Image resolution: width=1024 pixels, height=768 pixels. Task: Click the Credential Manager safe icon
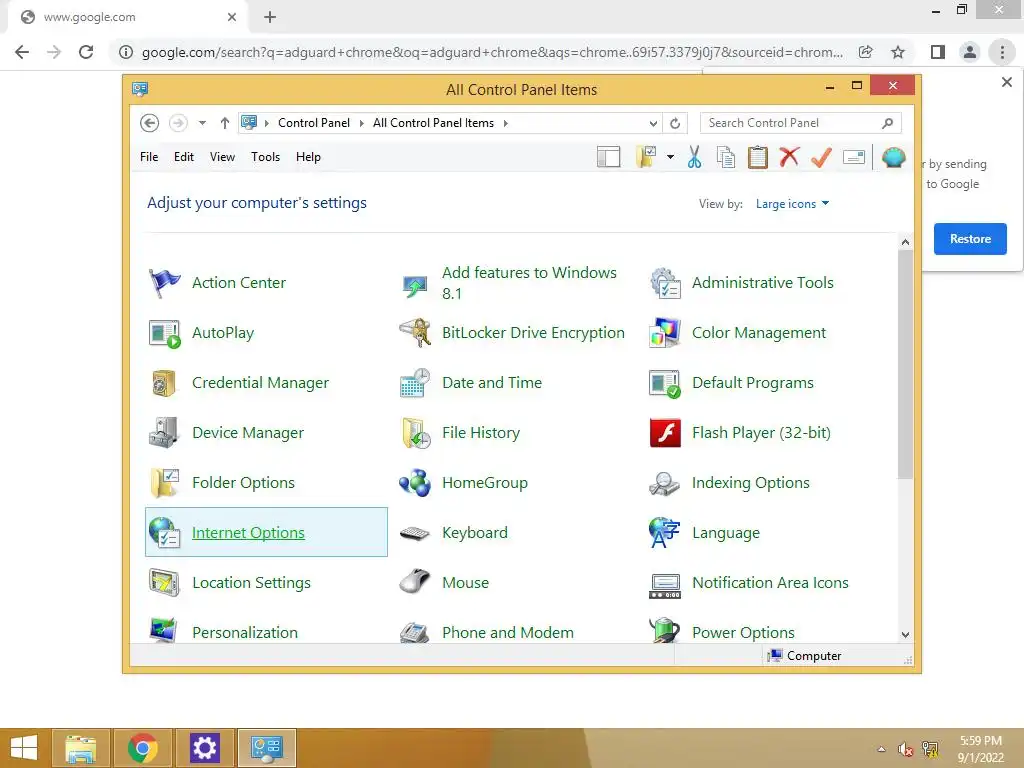[164, 383]
